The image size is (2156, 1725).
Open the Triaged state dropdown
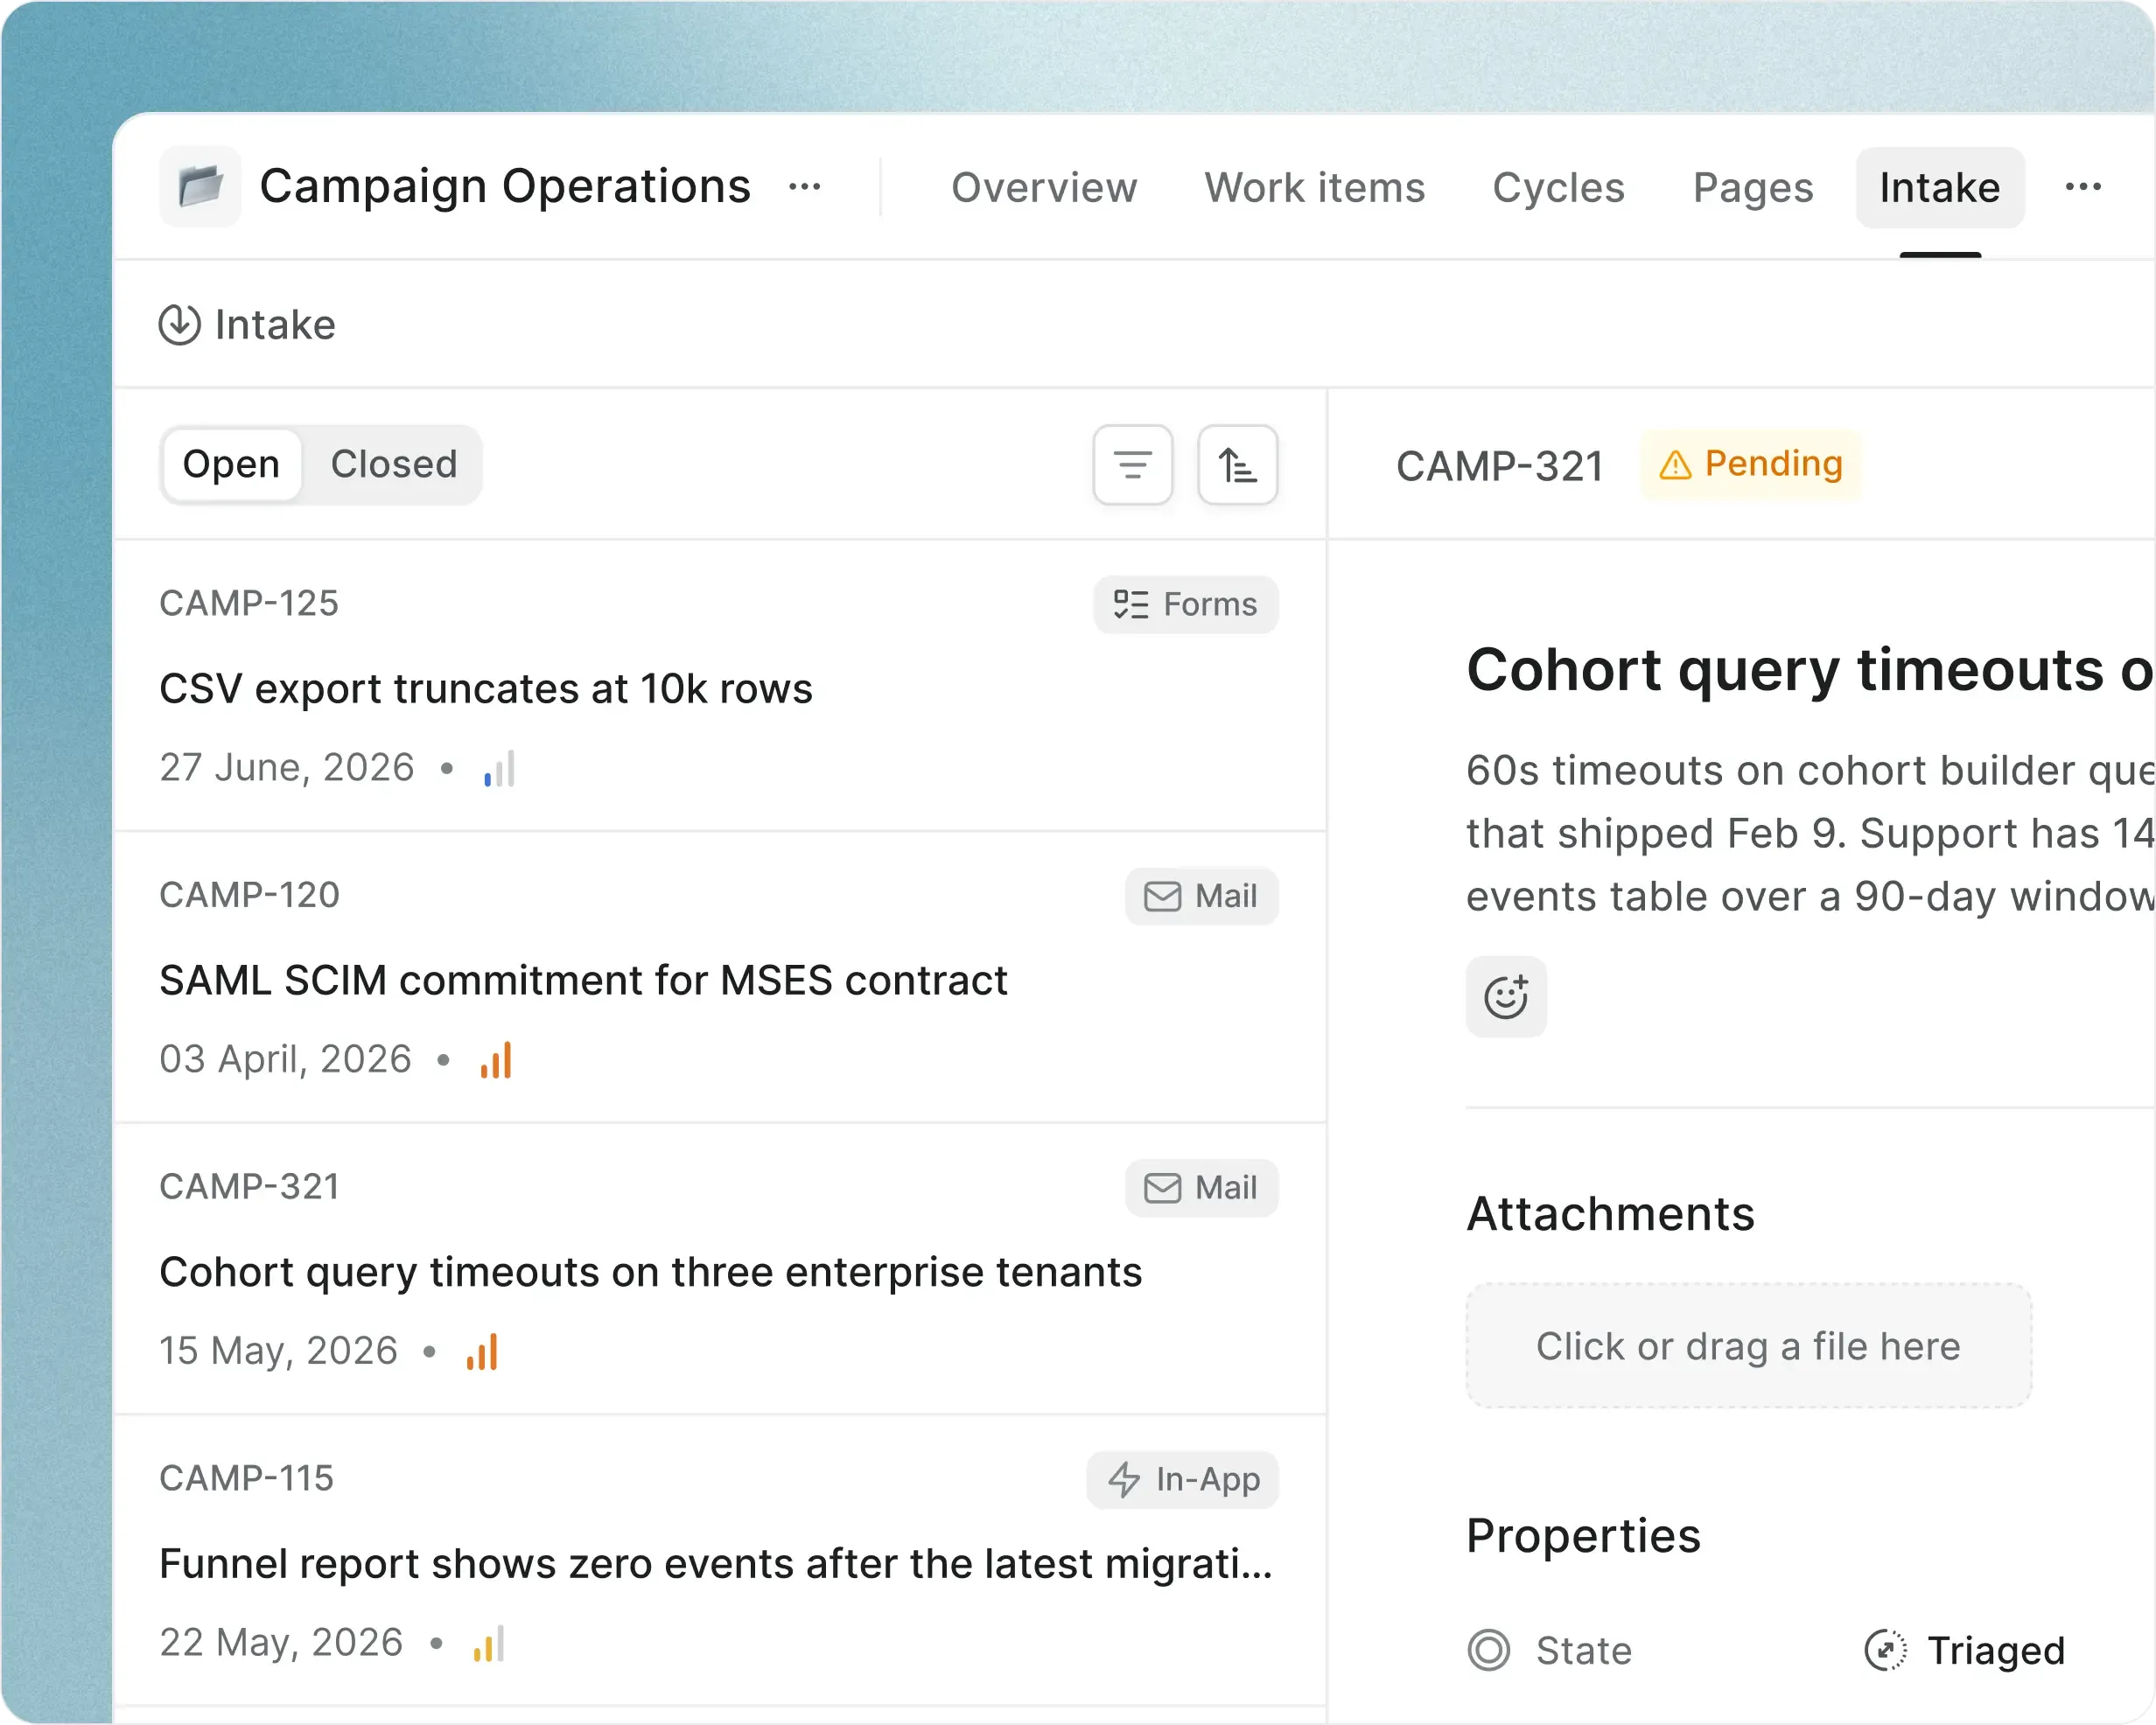(x=1966, y=1650)
